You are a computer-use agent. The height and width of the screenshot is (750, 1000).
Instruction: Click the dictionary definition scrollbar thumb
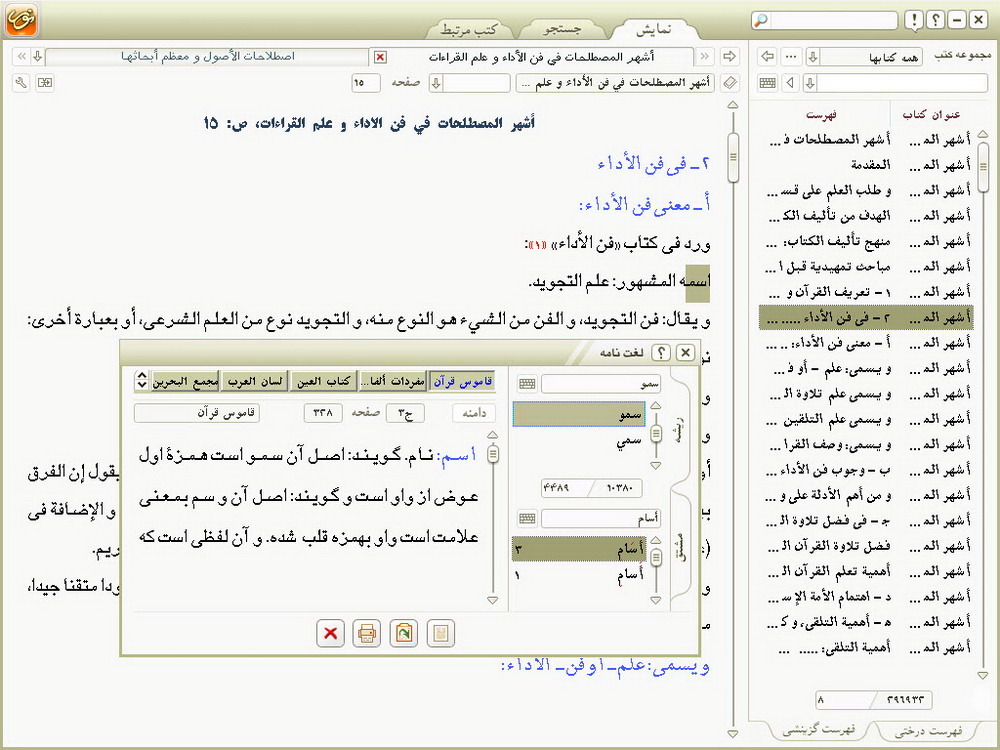[492, 453]
